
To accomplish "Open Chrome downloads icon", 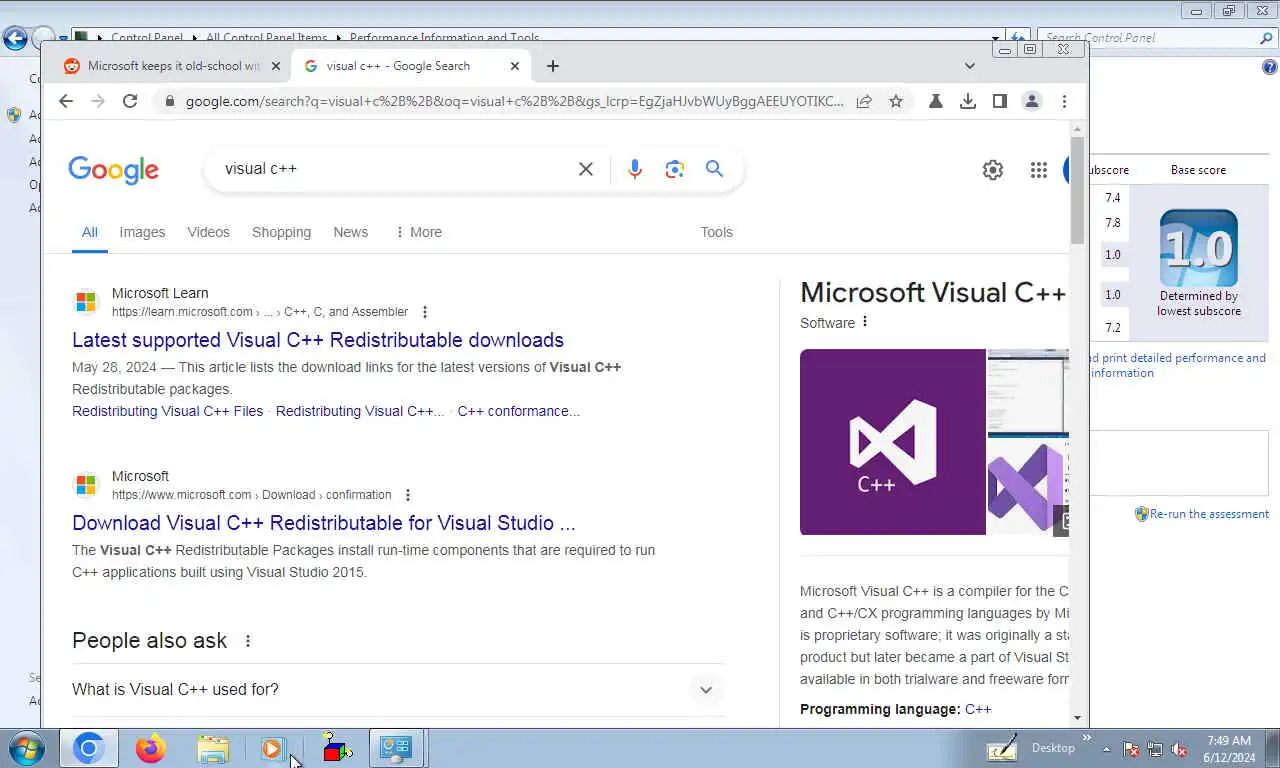I will coord(968,101).
